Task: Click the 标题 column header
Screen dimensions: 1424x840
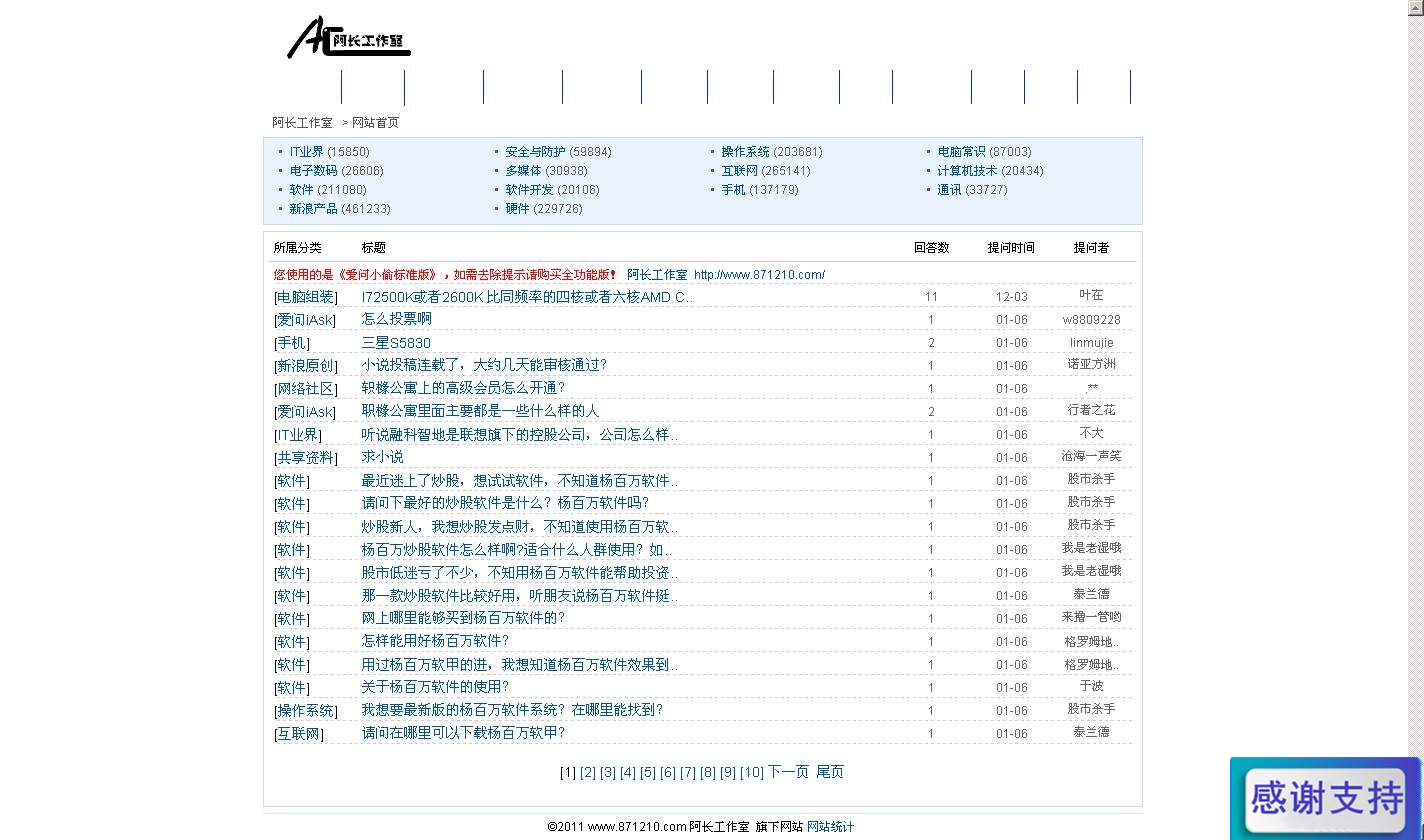Action: pyautogui.click(x=373, y=248)
